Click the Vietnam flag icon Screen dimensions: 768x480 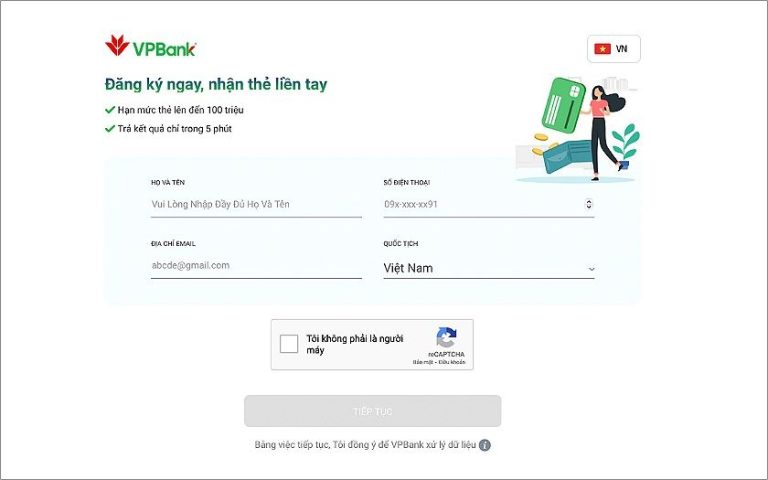(602, 49)
